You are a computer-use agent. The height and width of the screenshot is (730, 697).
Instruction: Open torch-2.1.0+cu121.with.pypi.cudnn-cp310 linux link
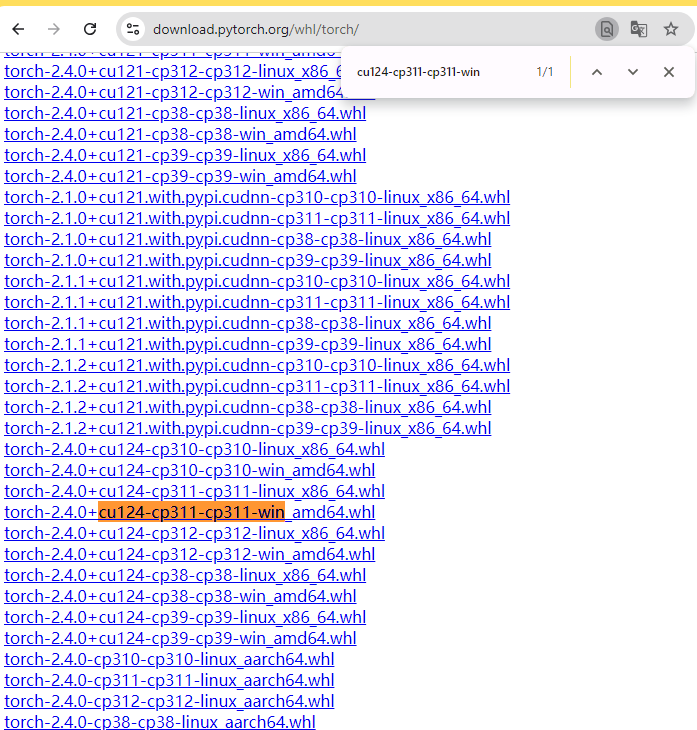pyautogui.click(x=257, y=197)
